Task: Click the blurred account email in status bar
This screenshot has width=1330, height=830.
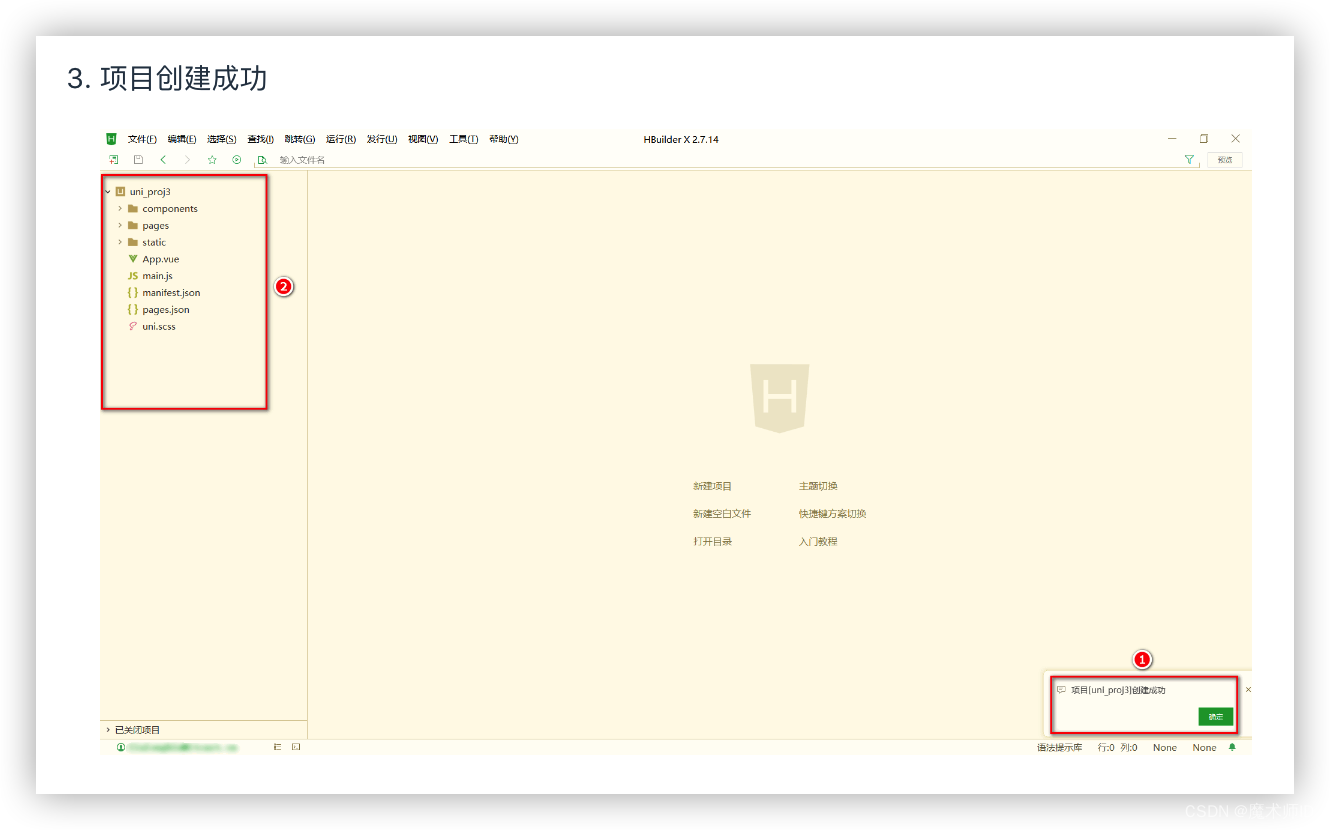Action: tap(183, 747)
